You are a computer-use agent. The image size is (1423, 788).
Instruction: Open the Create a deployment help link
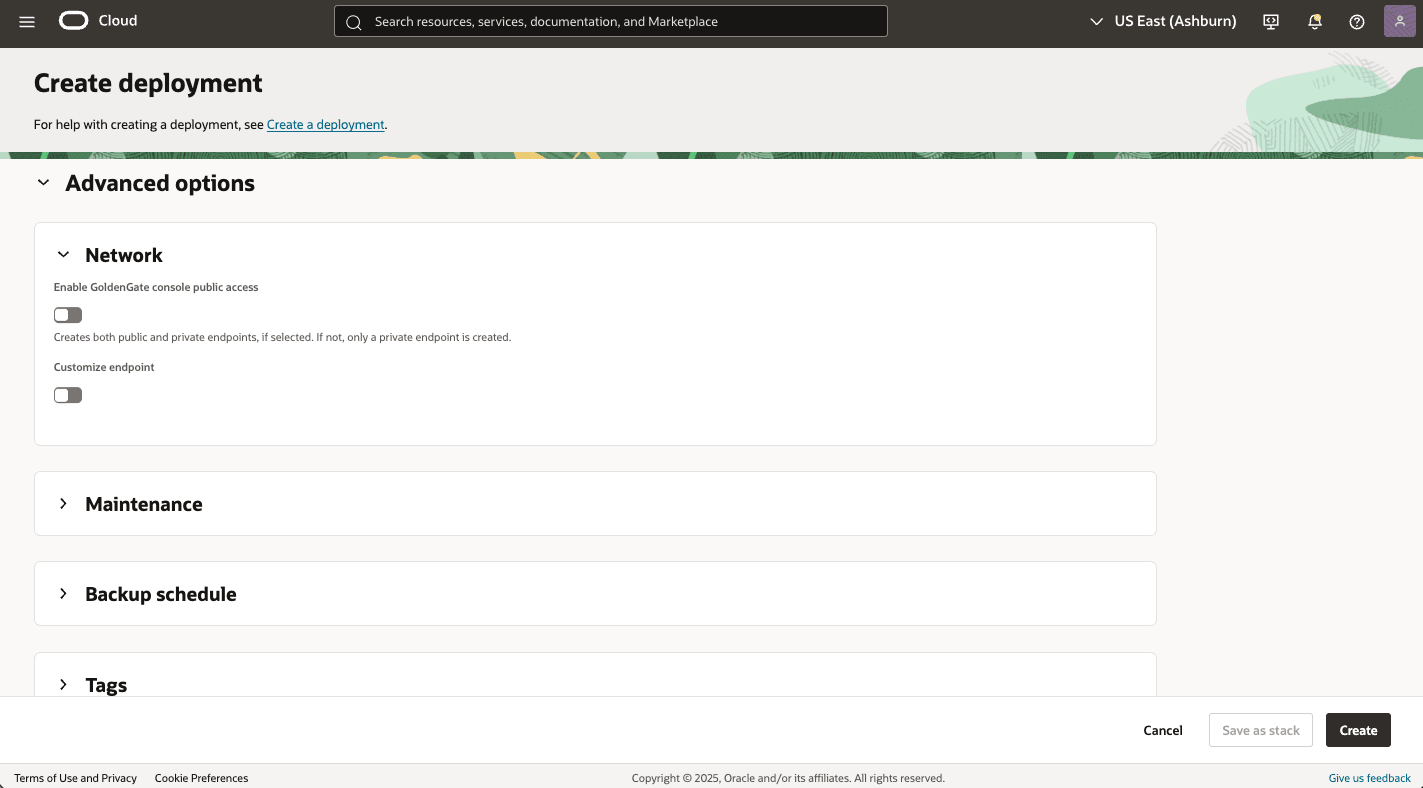[x=325, y=124]
